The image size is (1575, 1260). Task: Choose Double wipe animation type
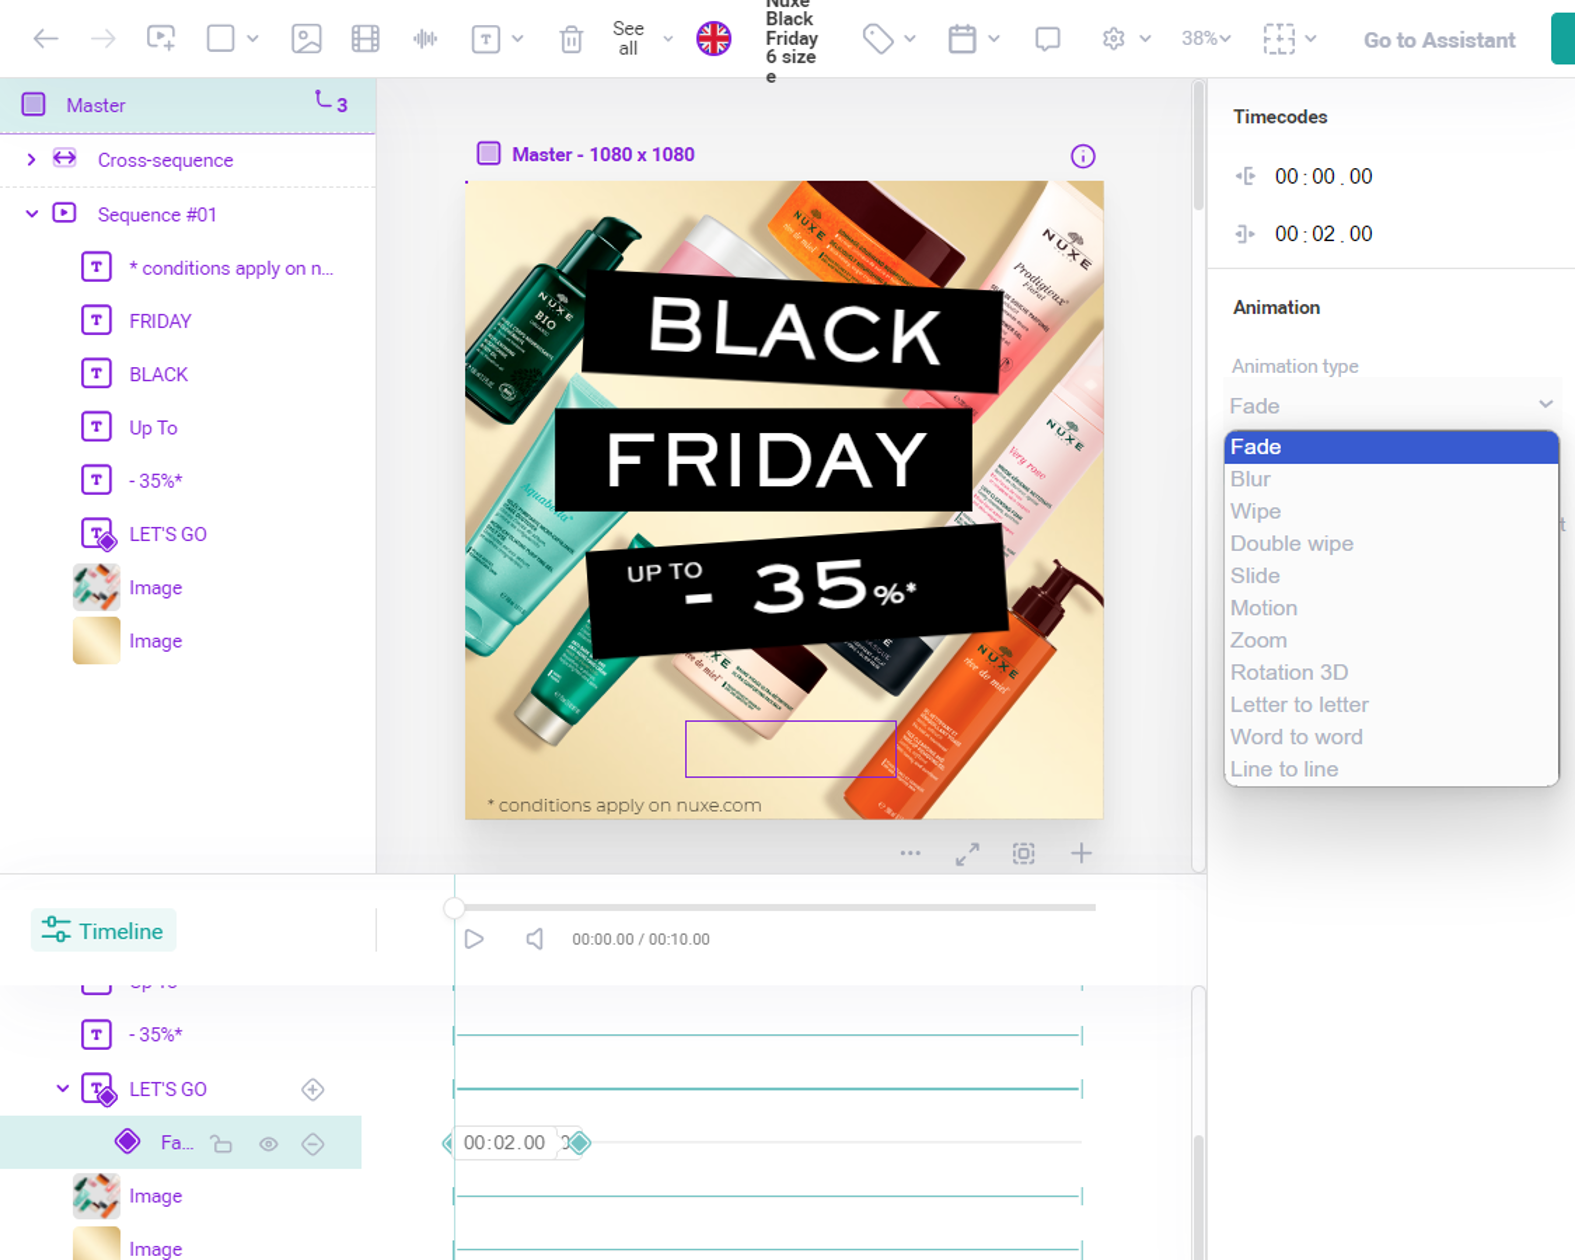[1391, 543]
